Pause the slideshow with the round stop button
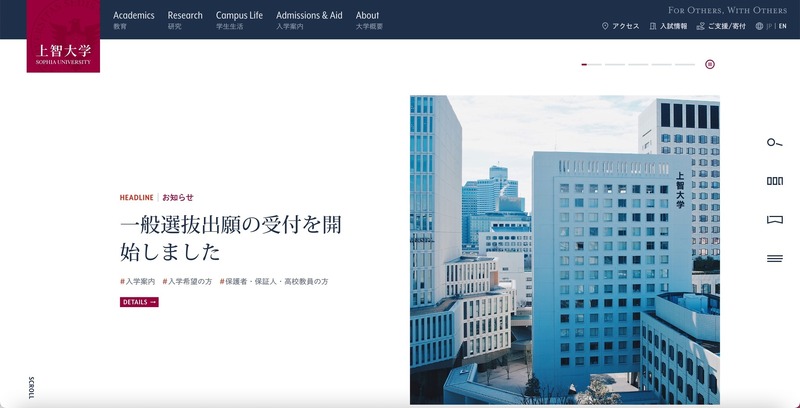Screen dimensions: 800x408 click(x=710, y=64)
